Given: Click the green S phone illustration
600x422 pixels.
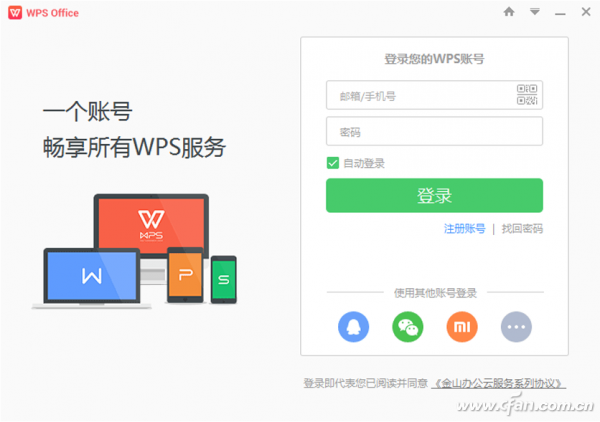Looking at the screenshot, I should click(224, 280).
